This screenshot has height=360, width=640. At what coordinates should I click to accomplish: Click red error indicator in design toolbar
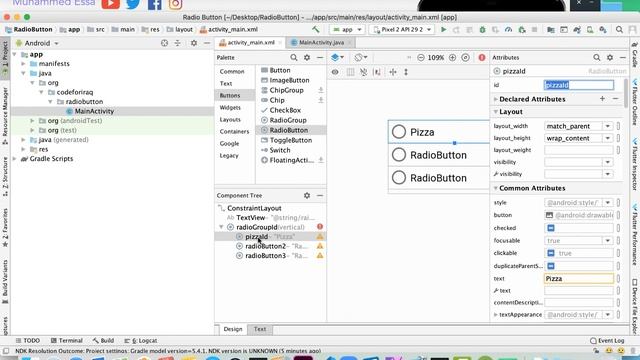482,58
